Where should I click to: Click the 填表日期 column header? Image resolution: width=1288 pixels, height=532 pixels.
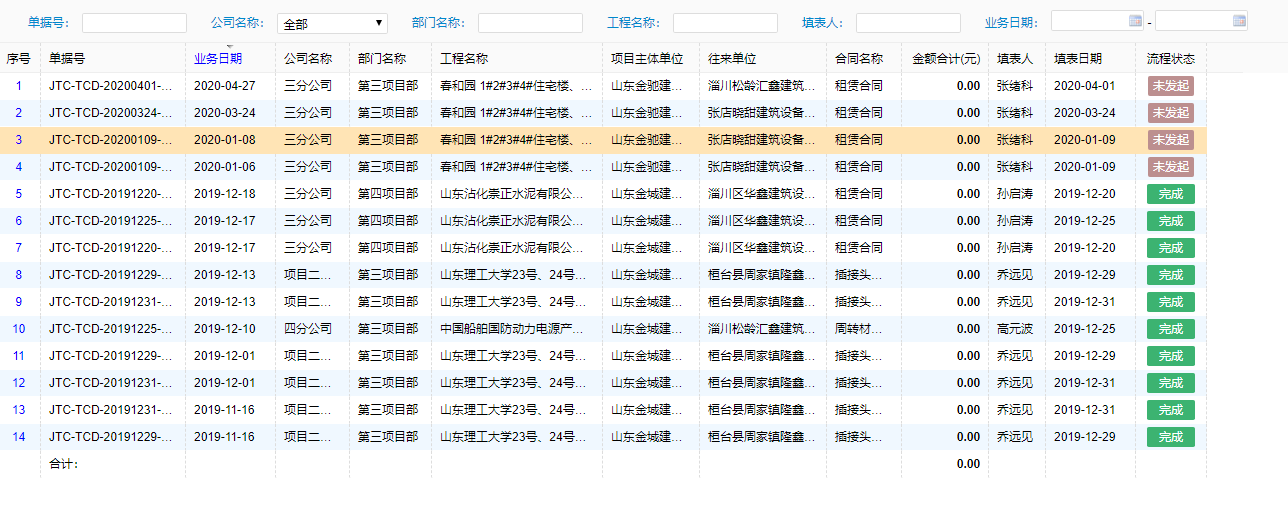[1078, 59]
